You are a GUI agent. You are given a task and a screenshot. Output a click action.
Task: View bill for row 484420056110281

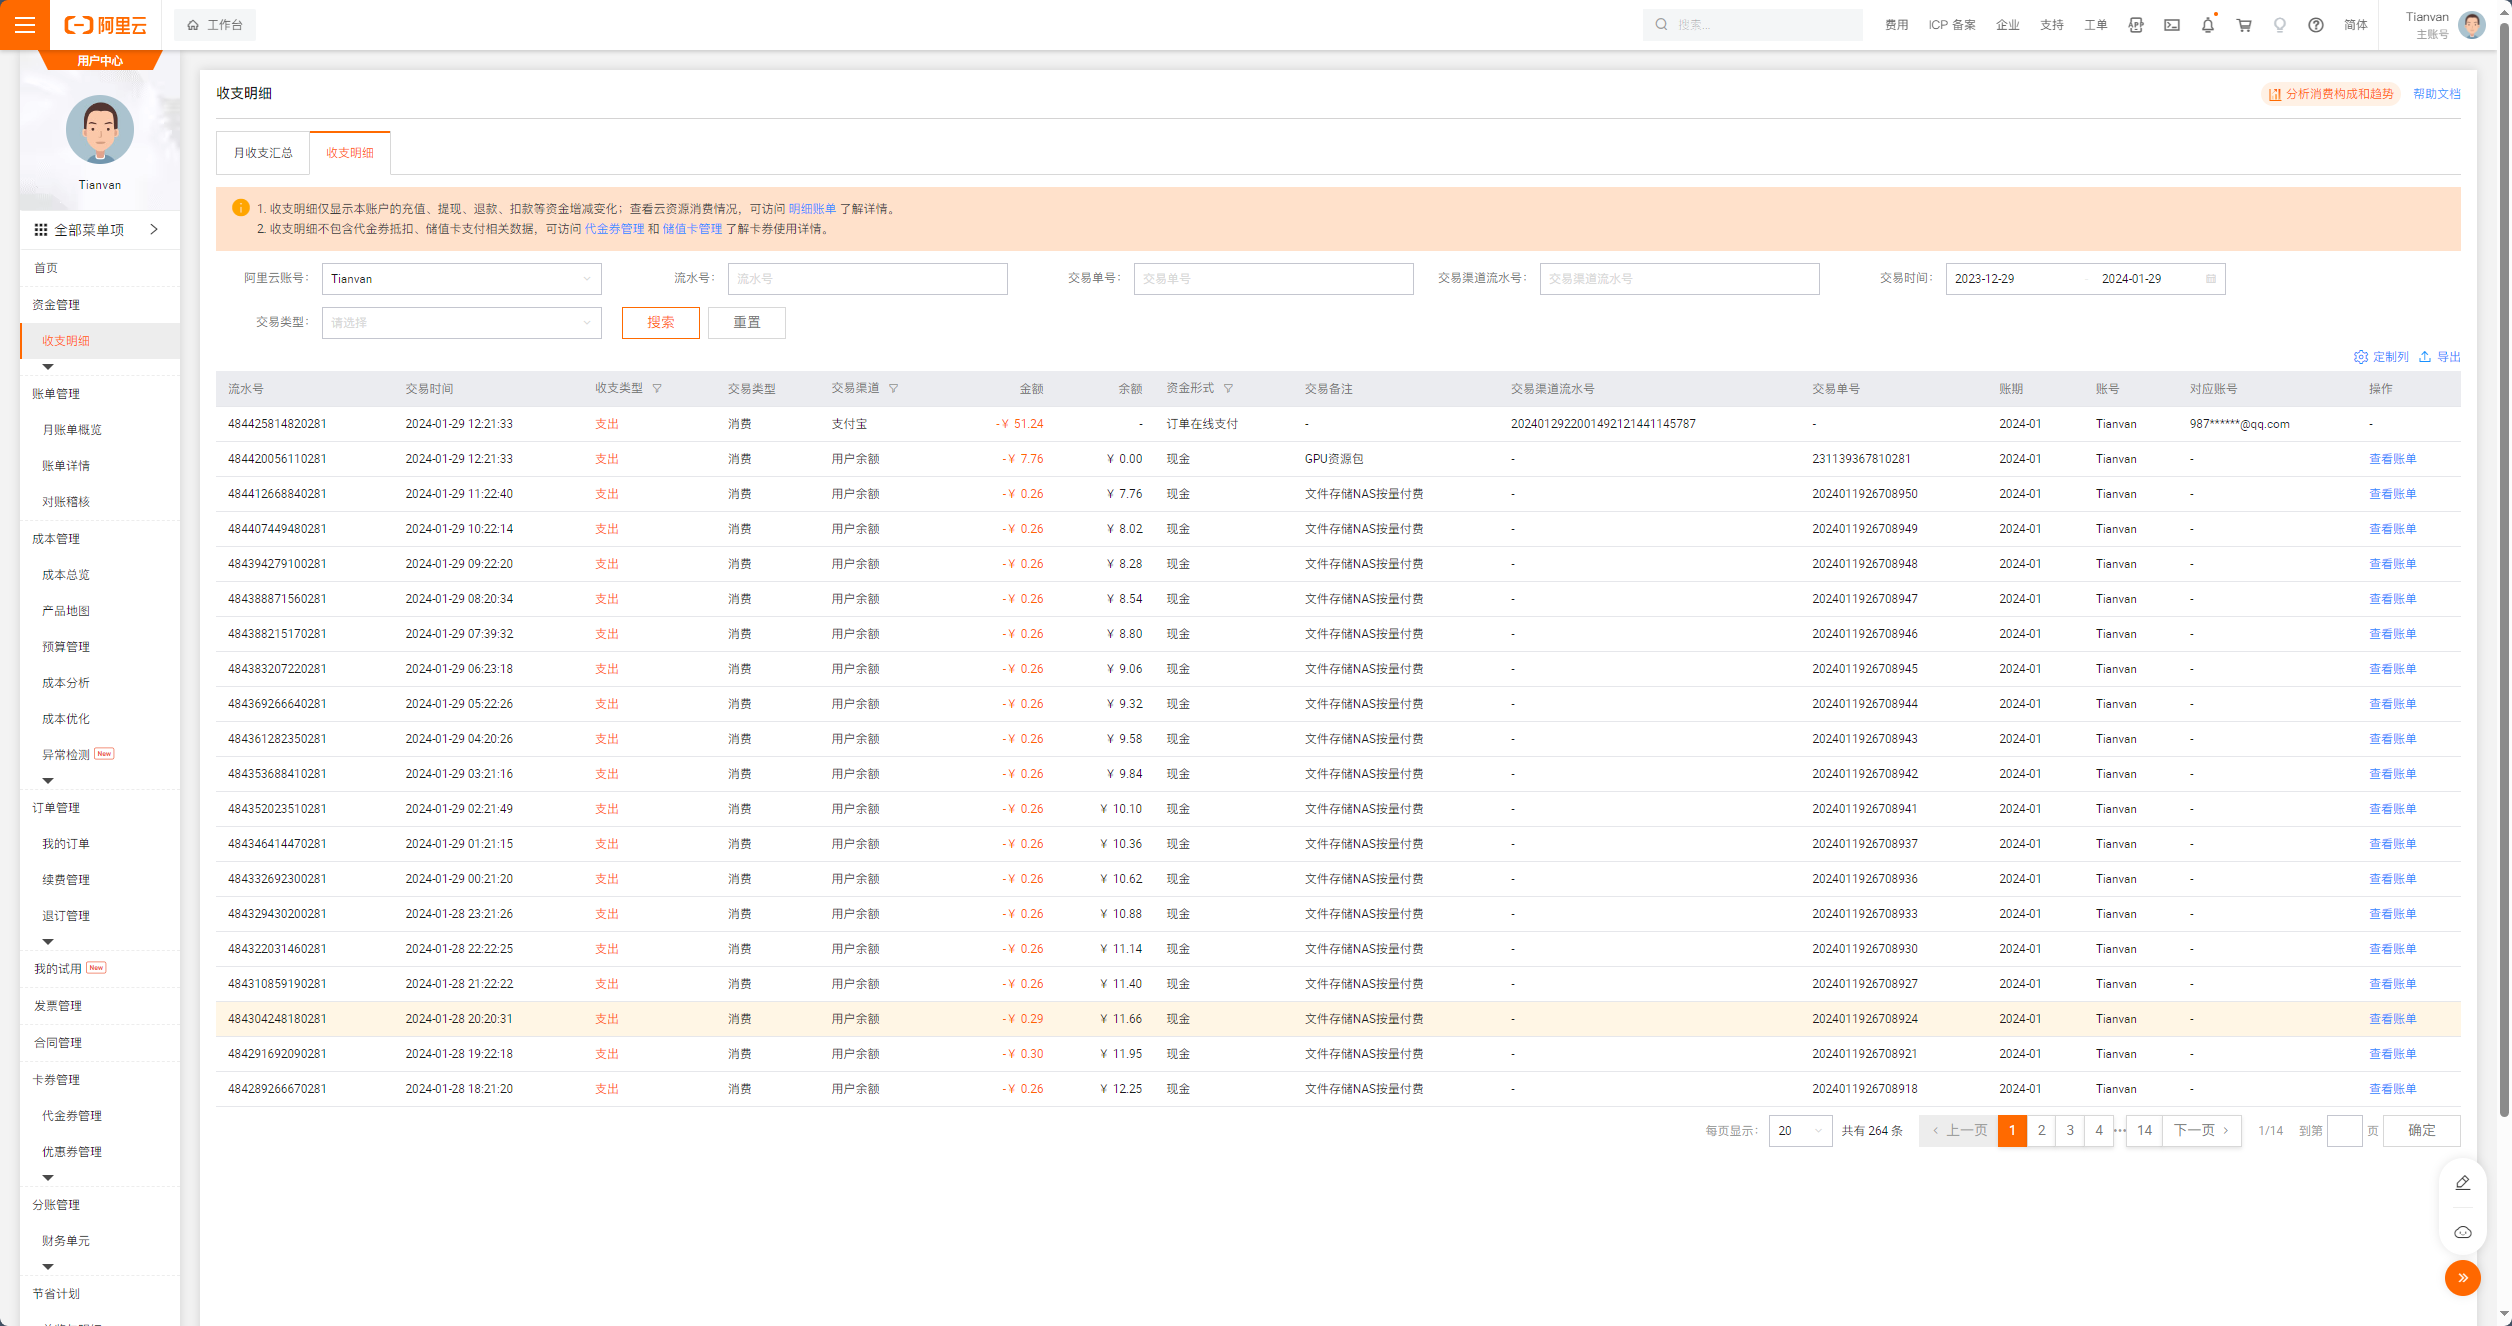click(x=2392, y=459)
